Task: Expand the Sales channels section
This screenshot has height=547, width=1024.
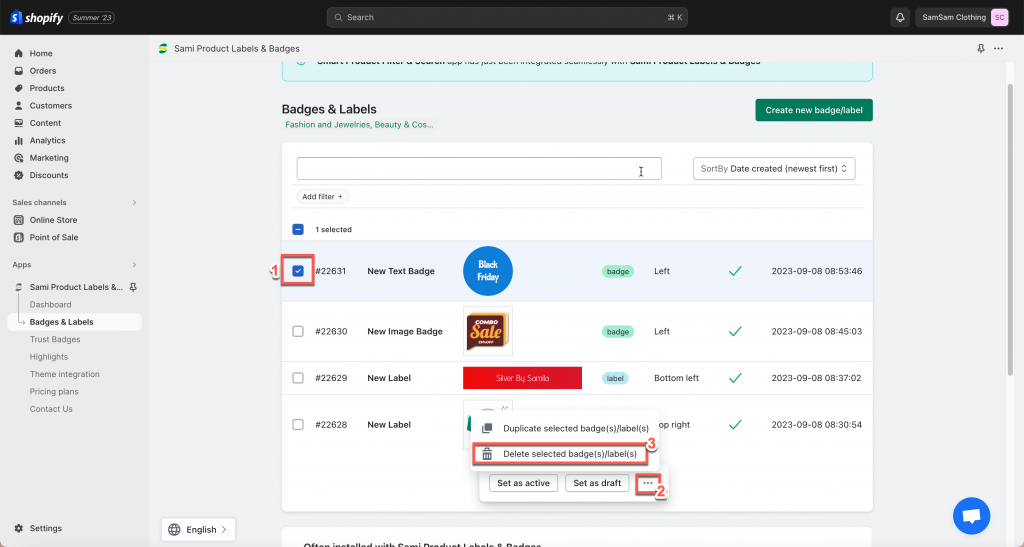Action: pos(135,202)
